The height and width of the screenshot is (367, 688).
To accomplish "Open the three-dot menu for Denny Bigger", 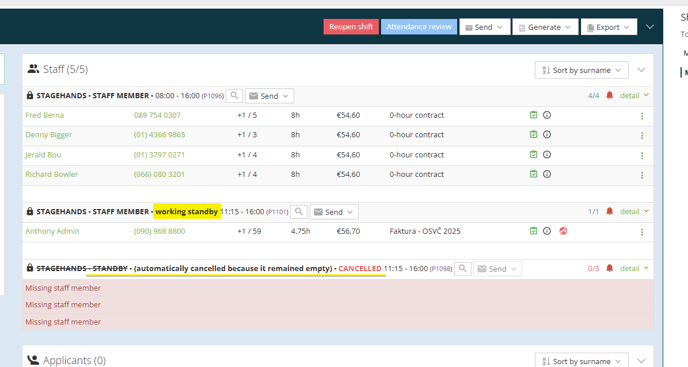I will click(642, 136).
